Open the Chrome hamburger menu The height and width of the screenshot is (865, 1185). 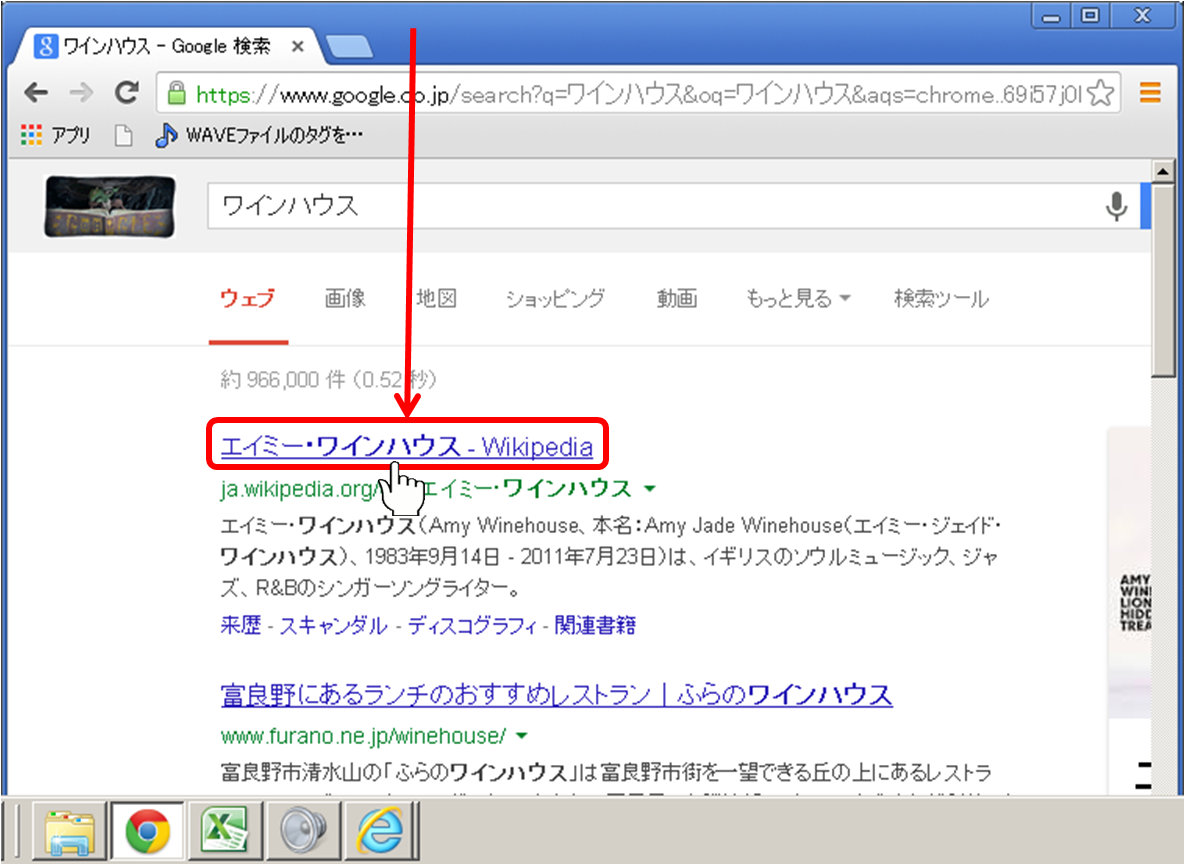[x=1150, y=94]
